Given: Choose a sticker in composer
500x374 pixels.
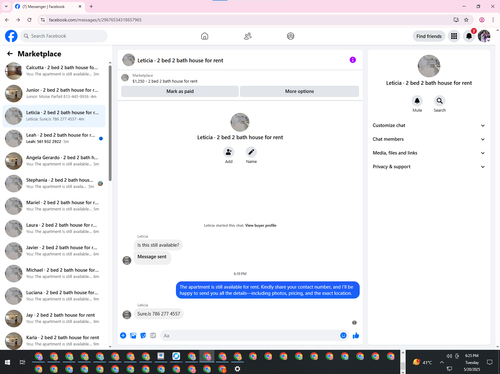Looking at the screenshot, I should click(143, 335).
